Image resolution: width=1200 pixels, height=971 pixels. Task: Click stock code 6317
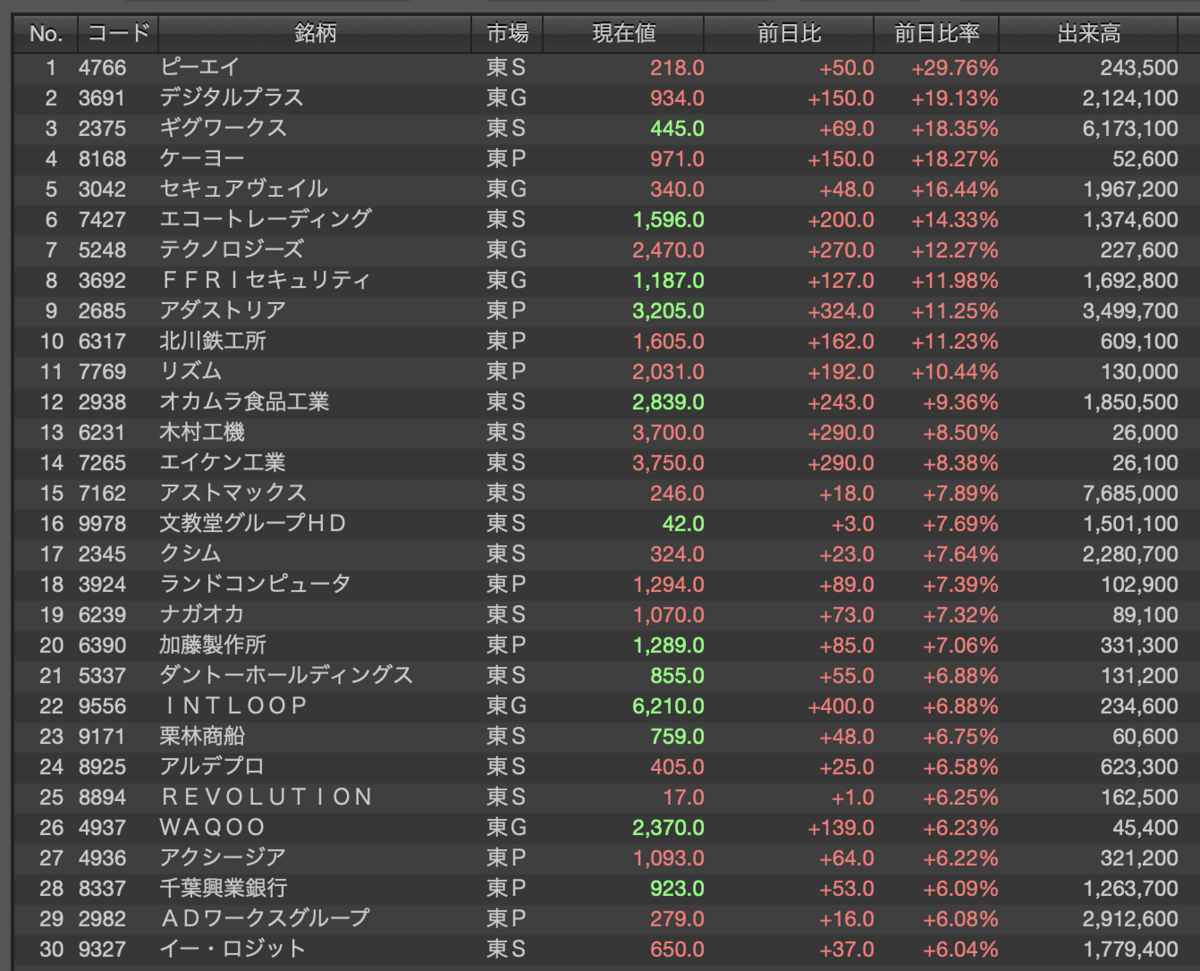click(103, 341)
